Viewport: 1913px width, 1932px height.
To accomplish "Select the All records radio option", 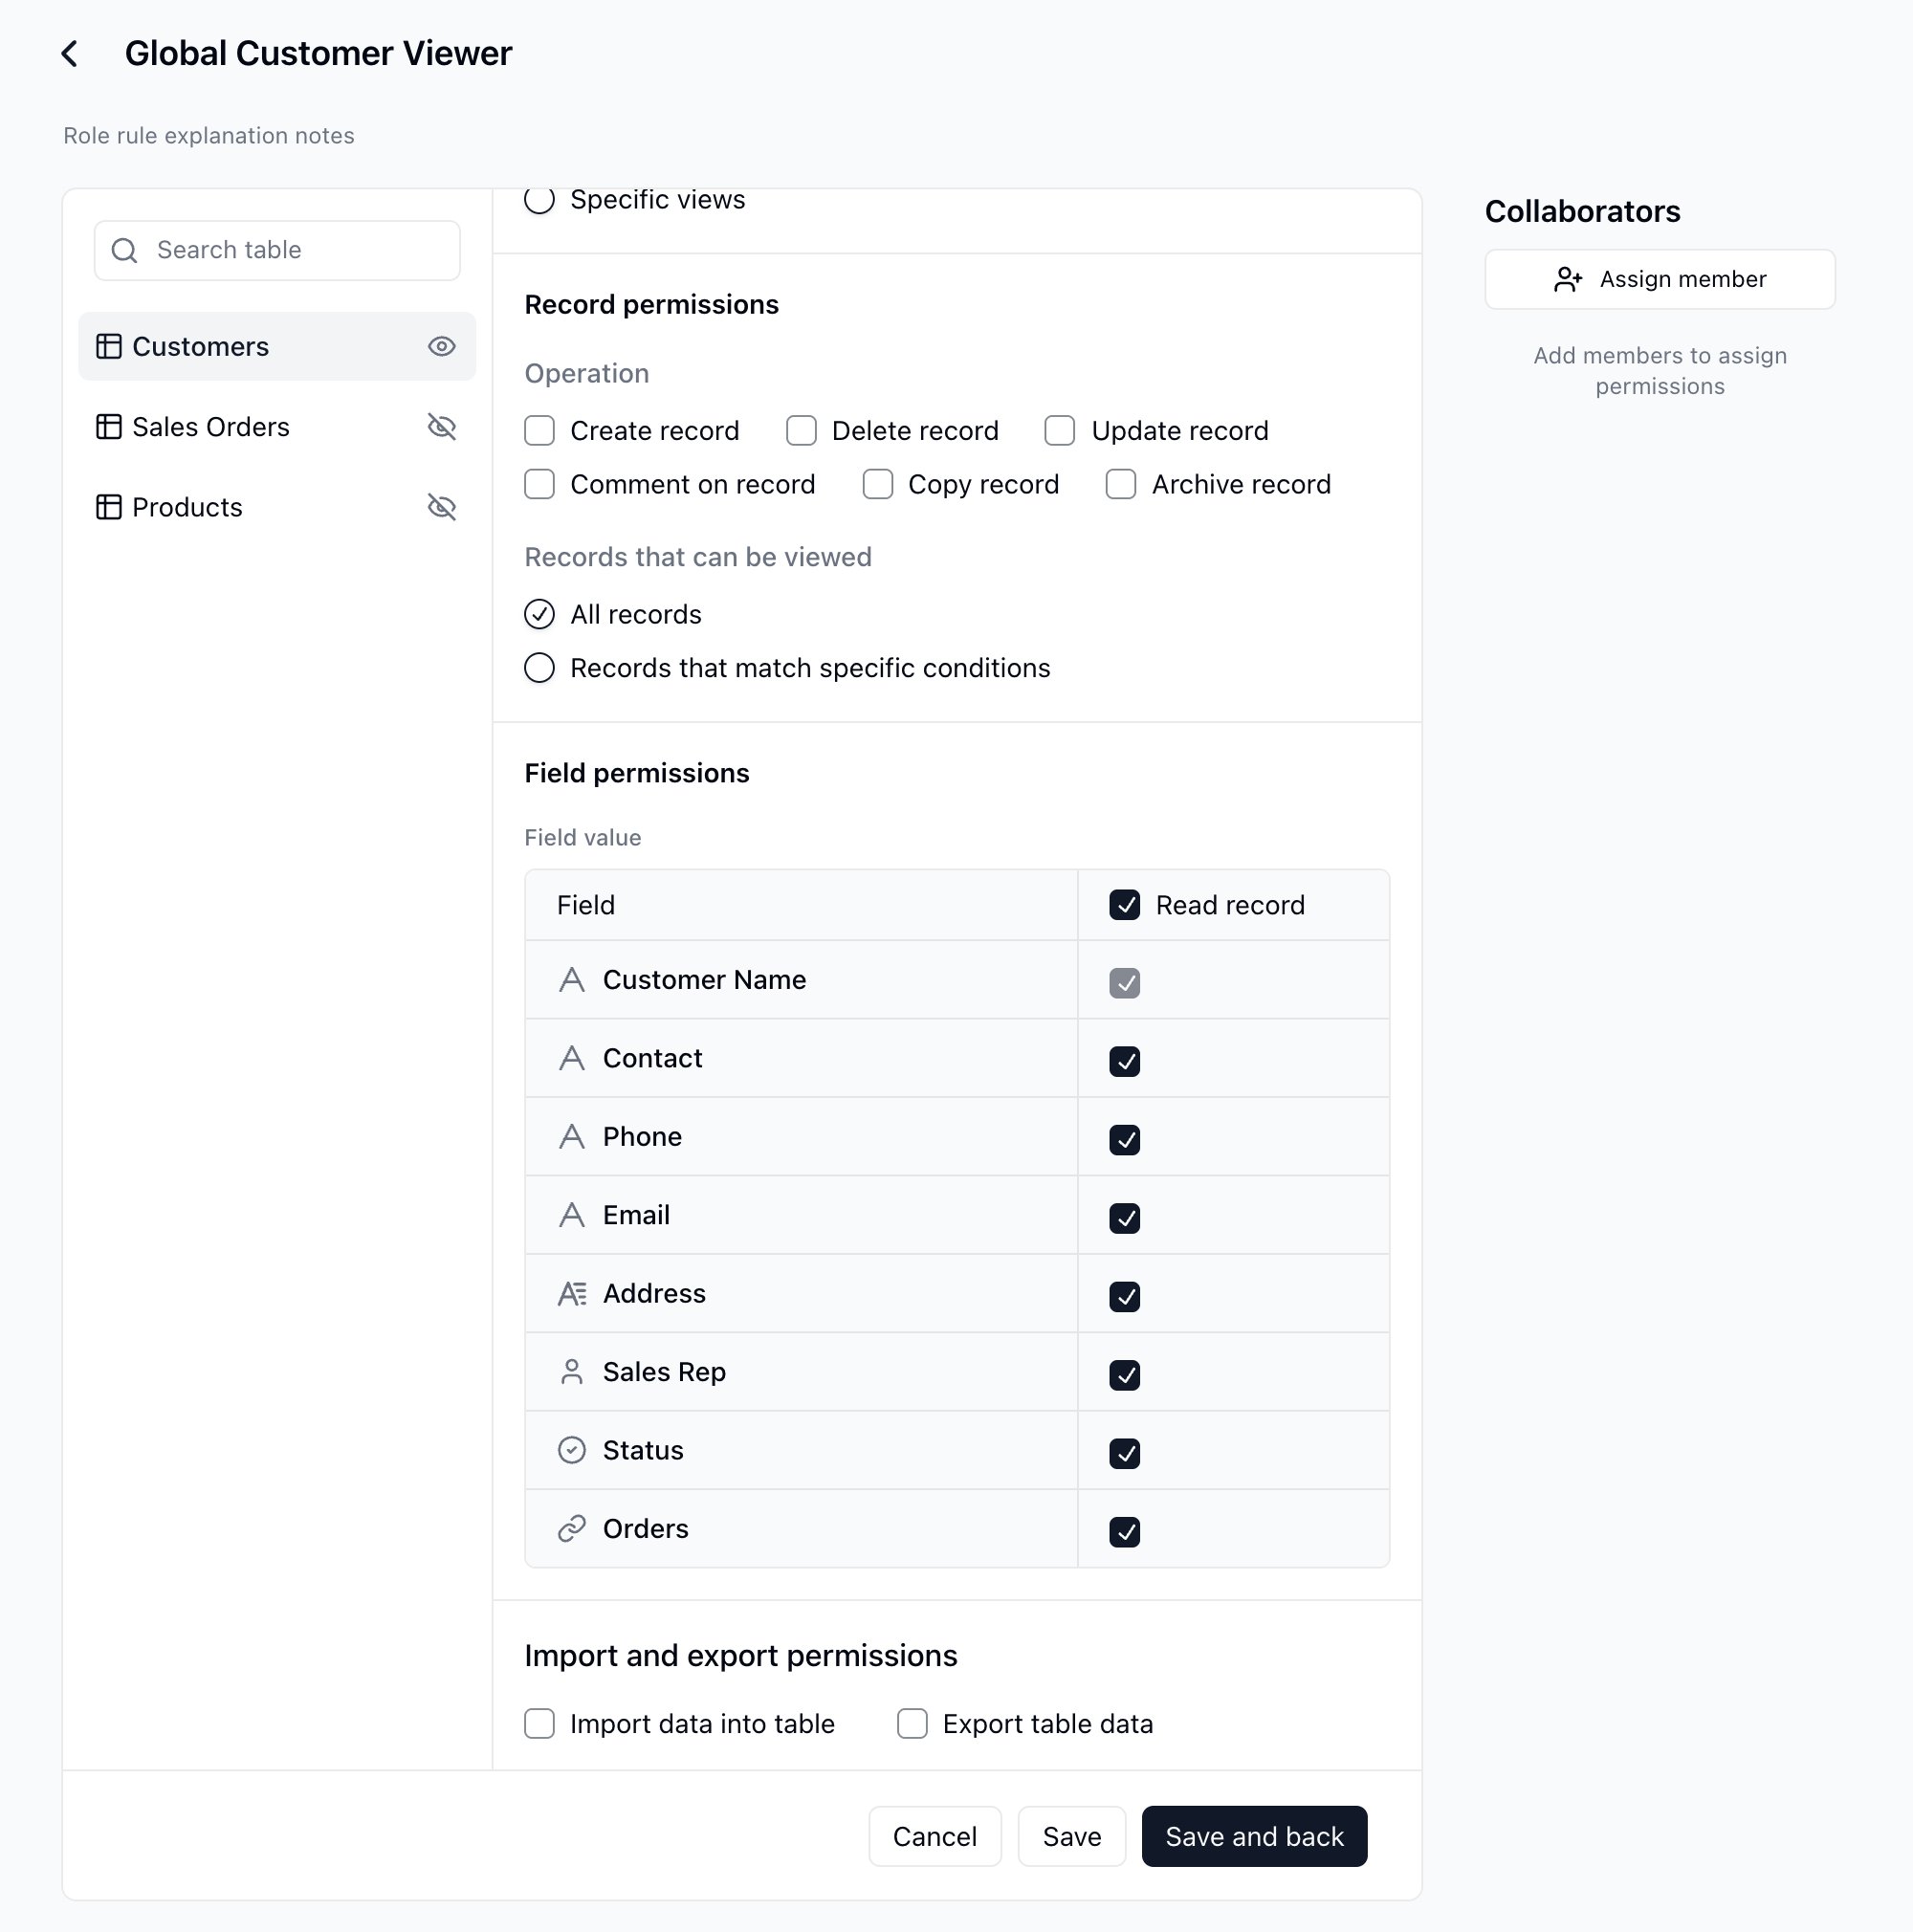I will (x=540, y=614).
